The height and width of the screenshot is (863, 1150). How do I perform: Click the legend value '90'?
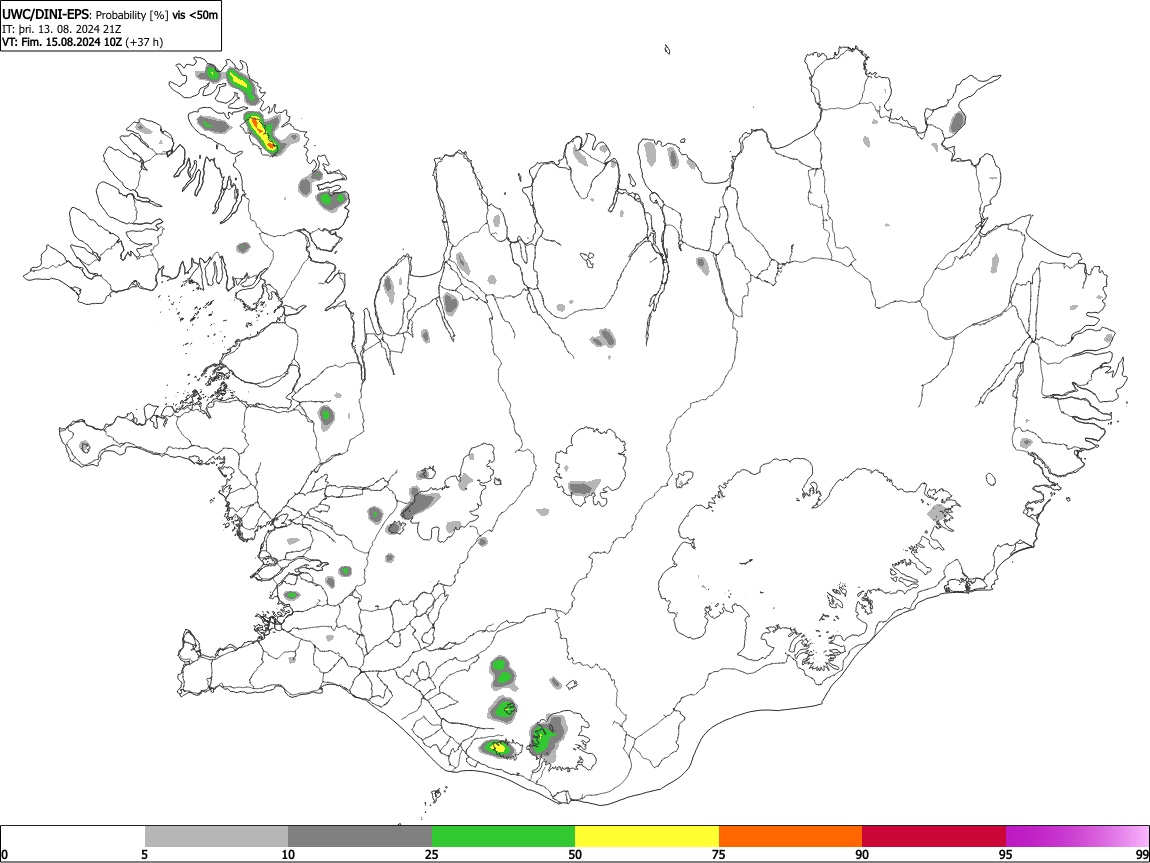click(862, 855)
